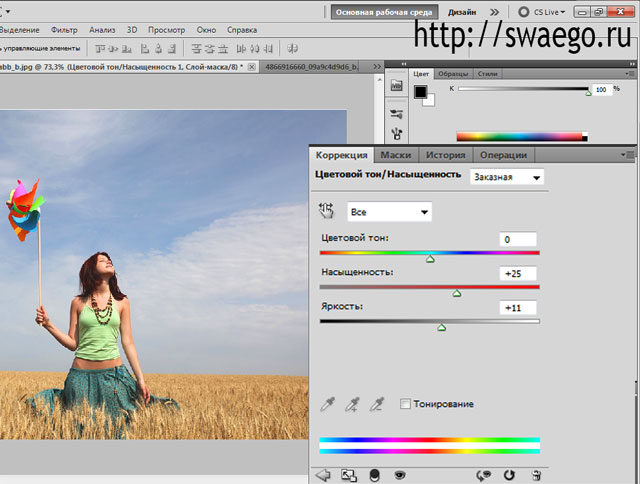Show more workspaces chevron
Image resolution: width=640 pixels, height=484 pixels.
tap(495, 12)
